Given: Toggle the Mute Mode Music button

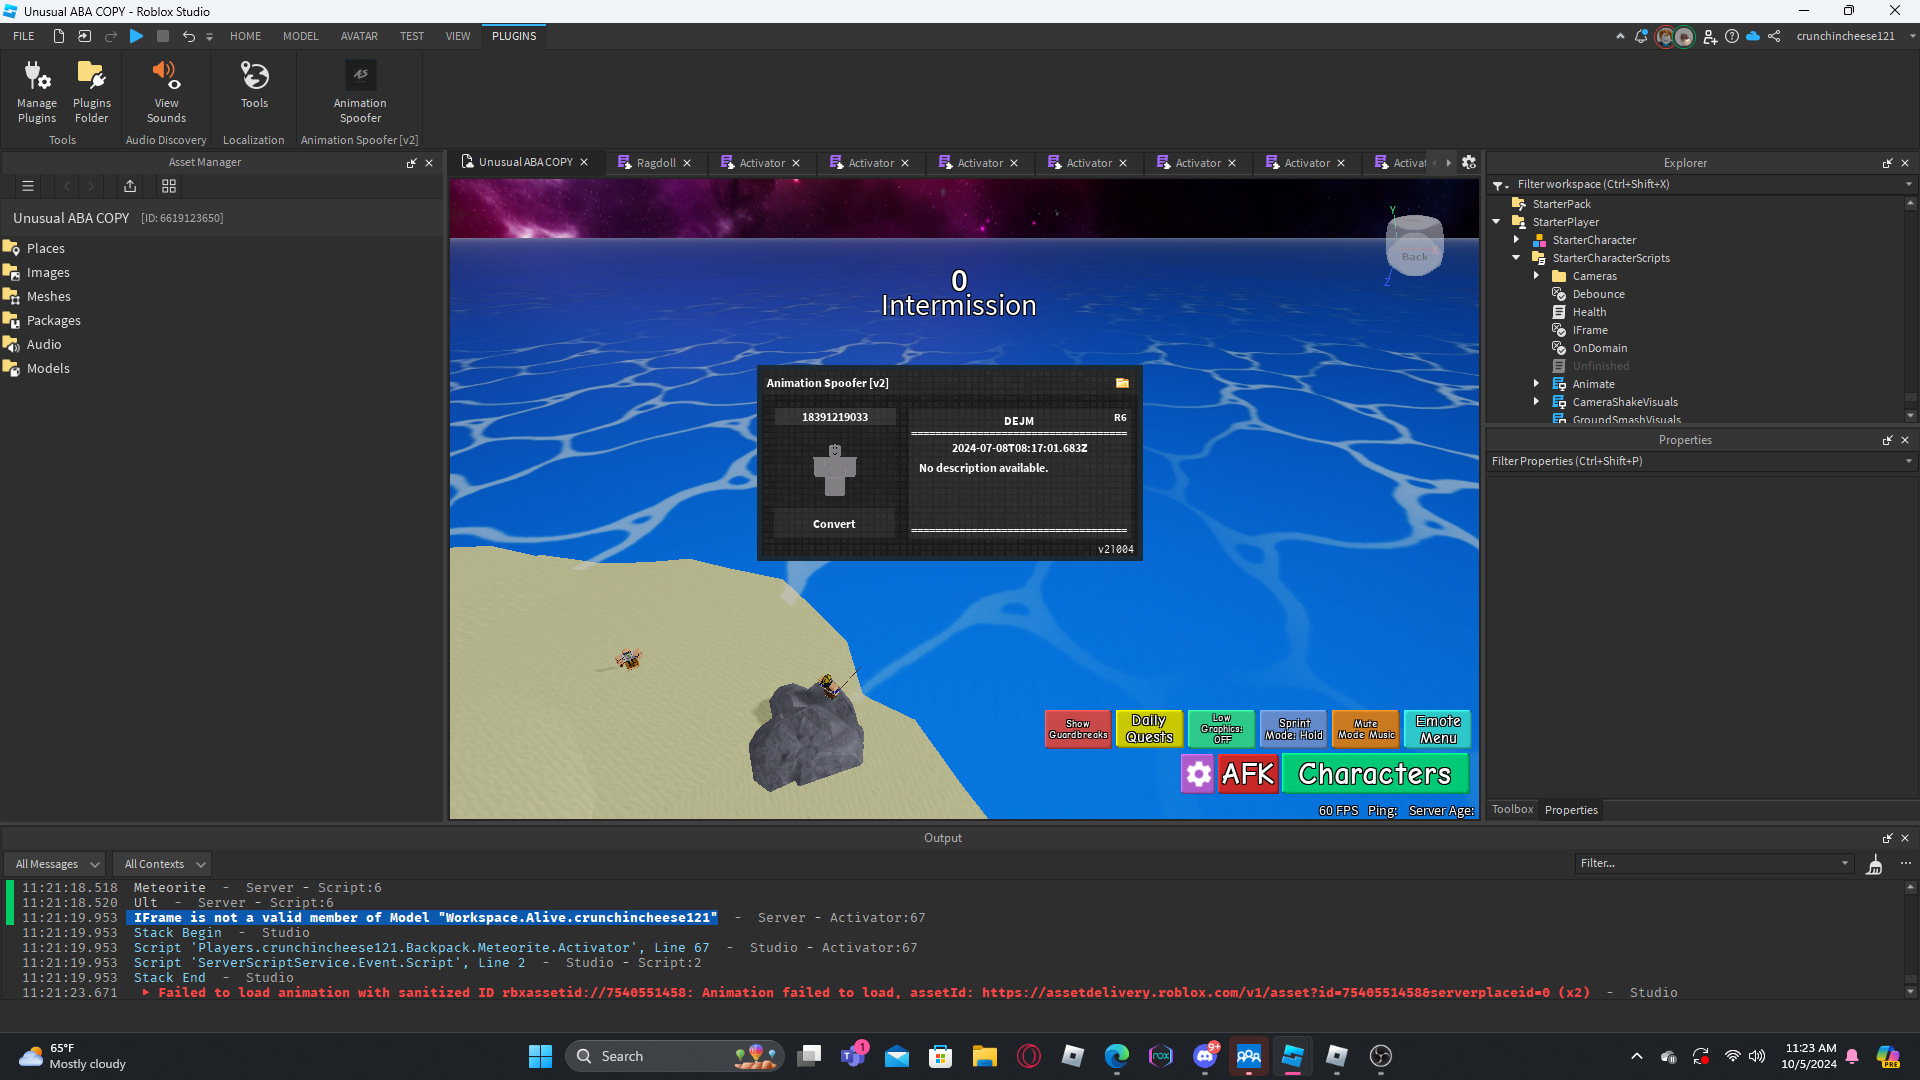Looking at the screenshot, I should click(1366, 729).
